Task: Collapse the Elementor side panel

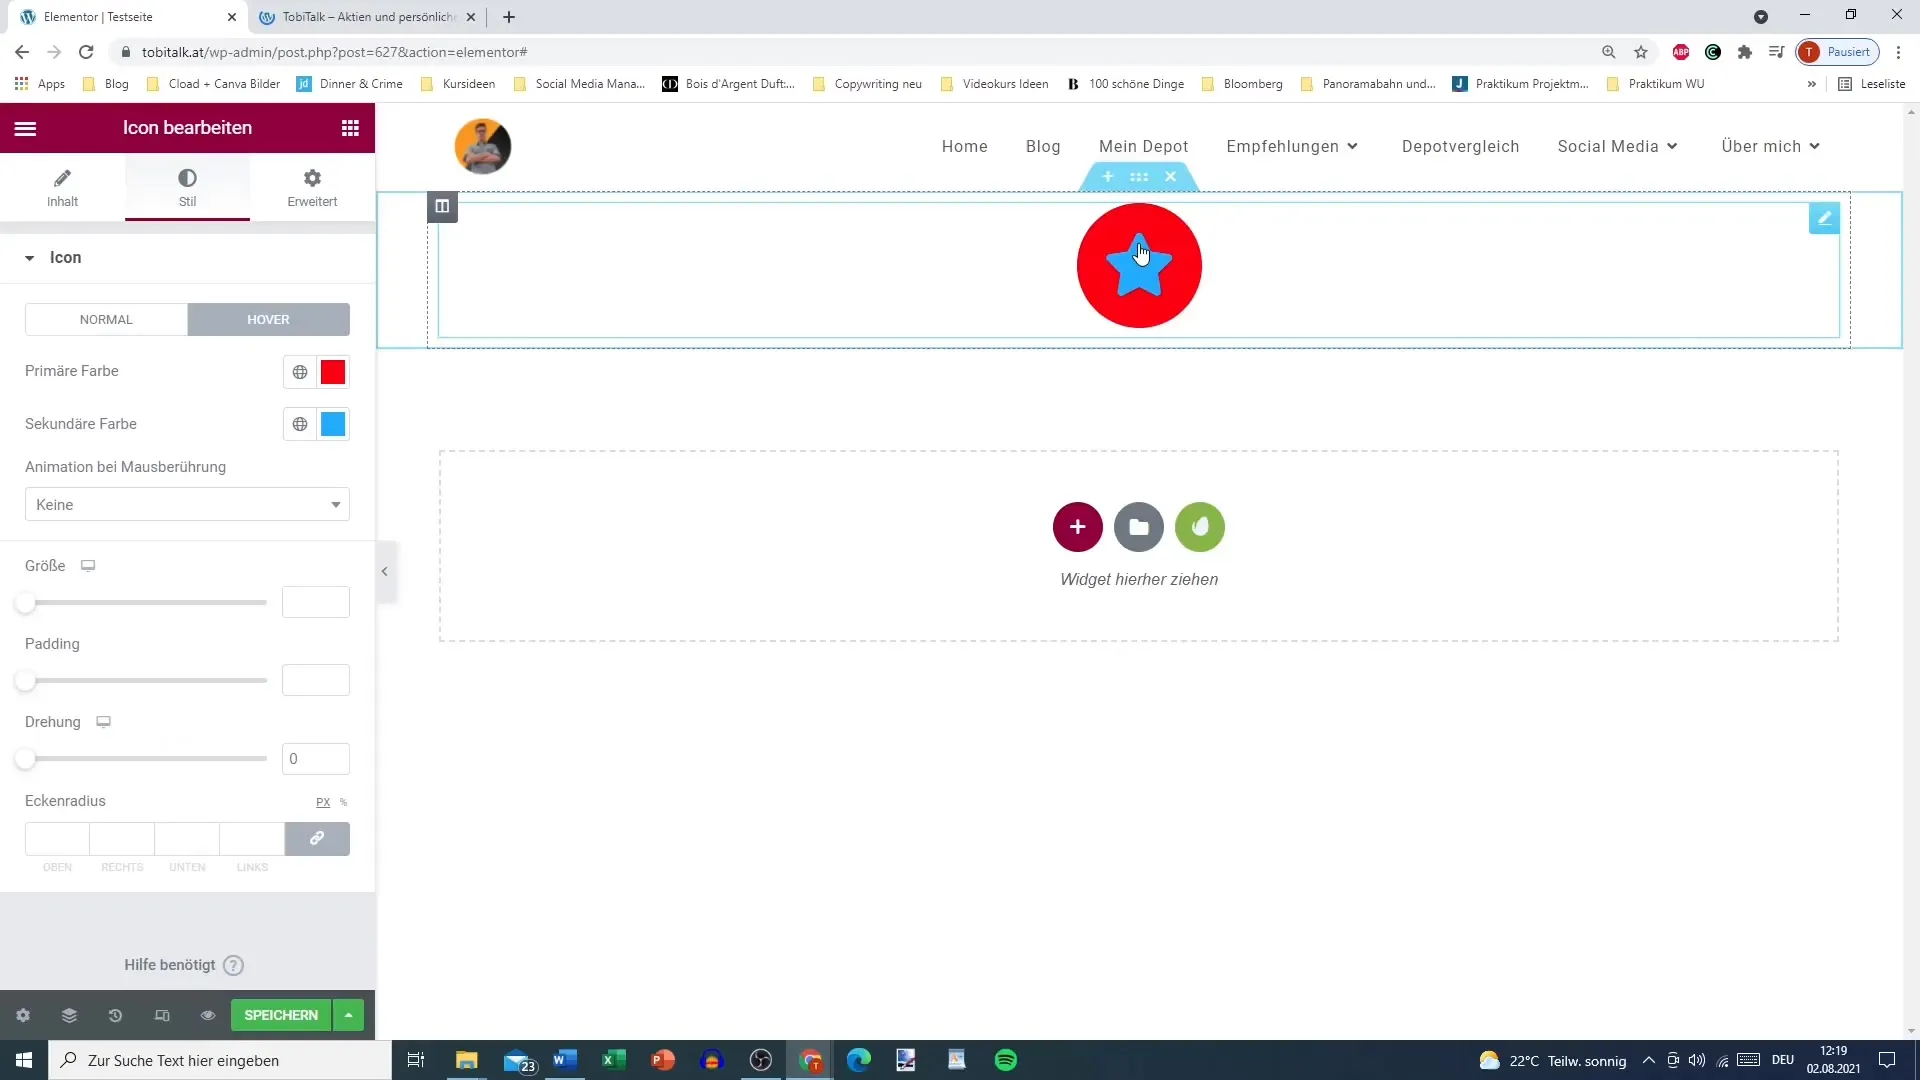Action: tap(385, 572)
